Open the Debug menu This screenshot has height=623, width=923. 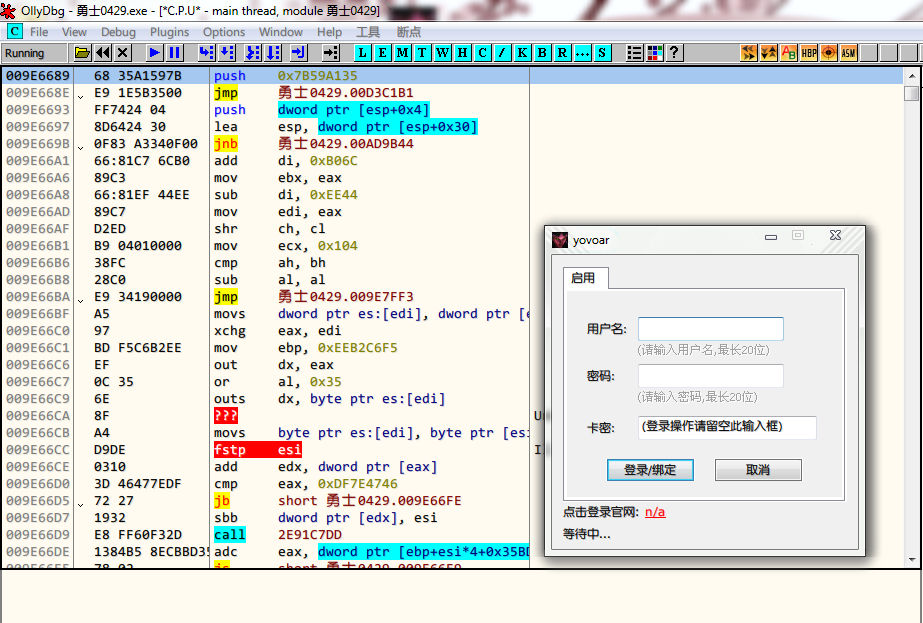118,32
